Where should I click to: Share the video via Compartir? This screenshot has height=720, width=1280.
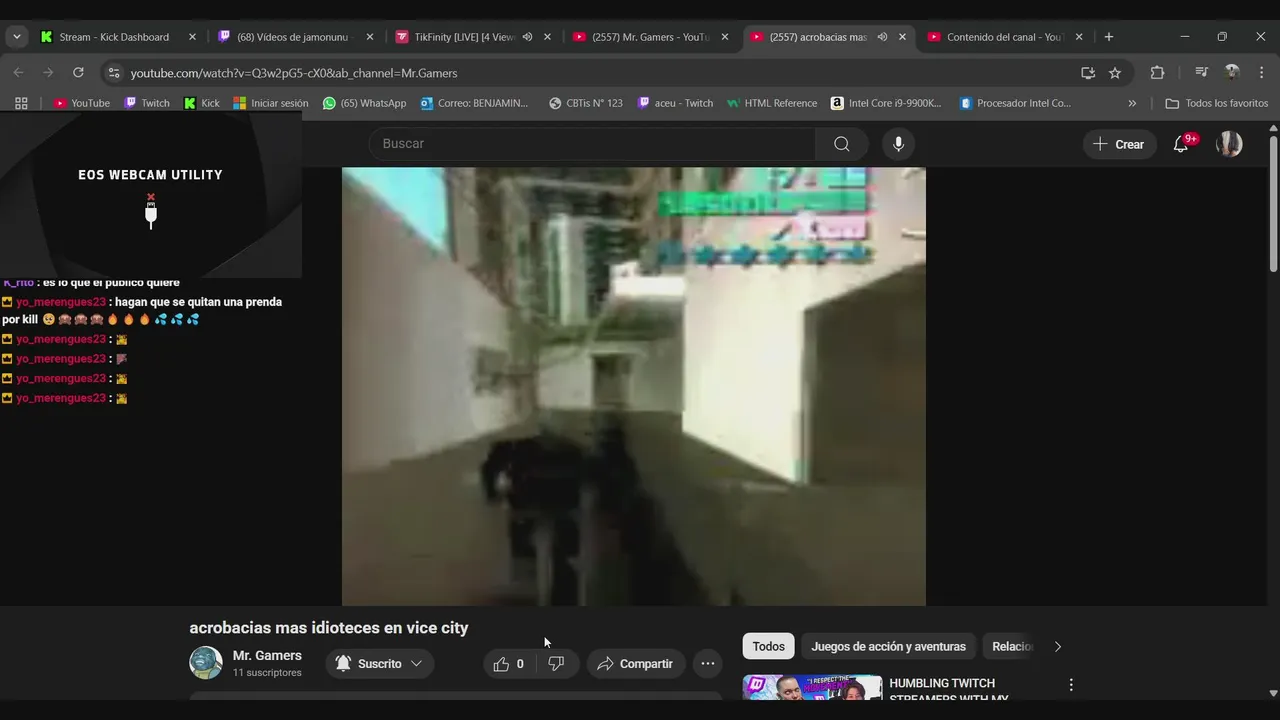636,664
